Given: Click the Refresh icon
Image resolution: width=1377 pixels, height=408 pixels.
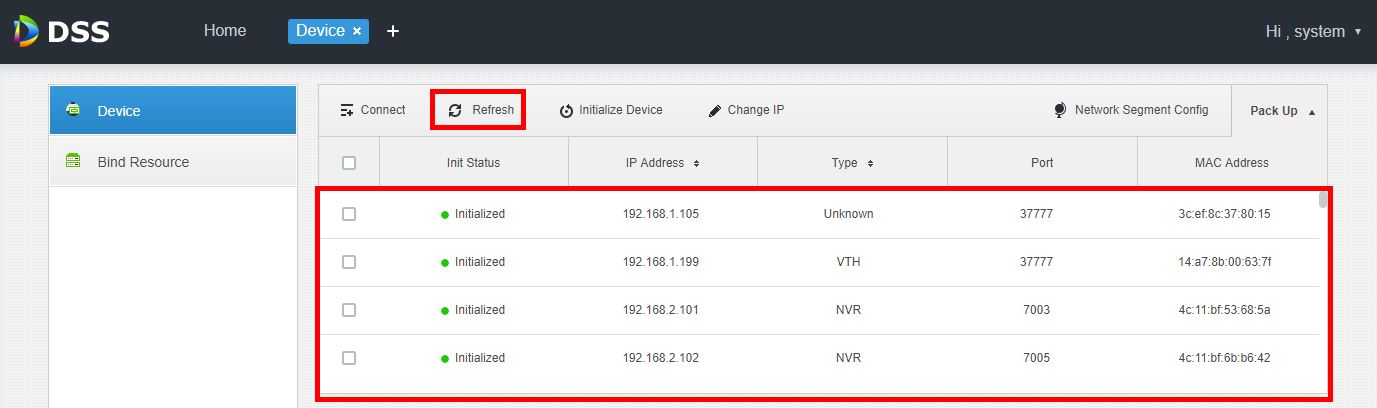Looking at the screenshot, I should (455, 110).
